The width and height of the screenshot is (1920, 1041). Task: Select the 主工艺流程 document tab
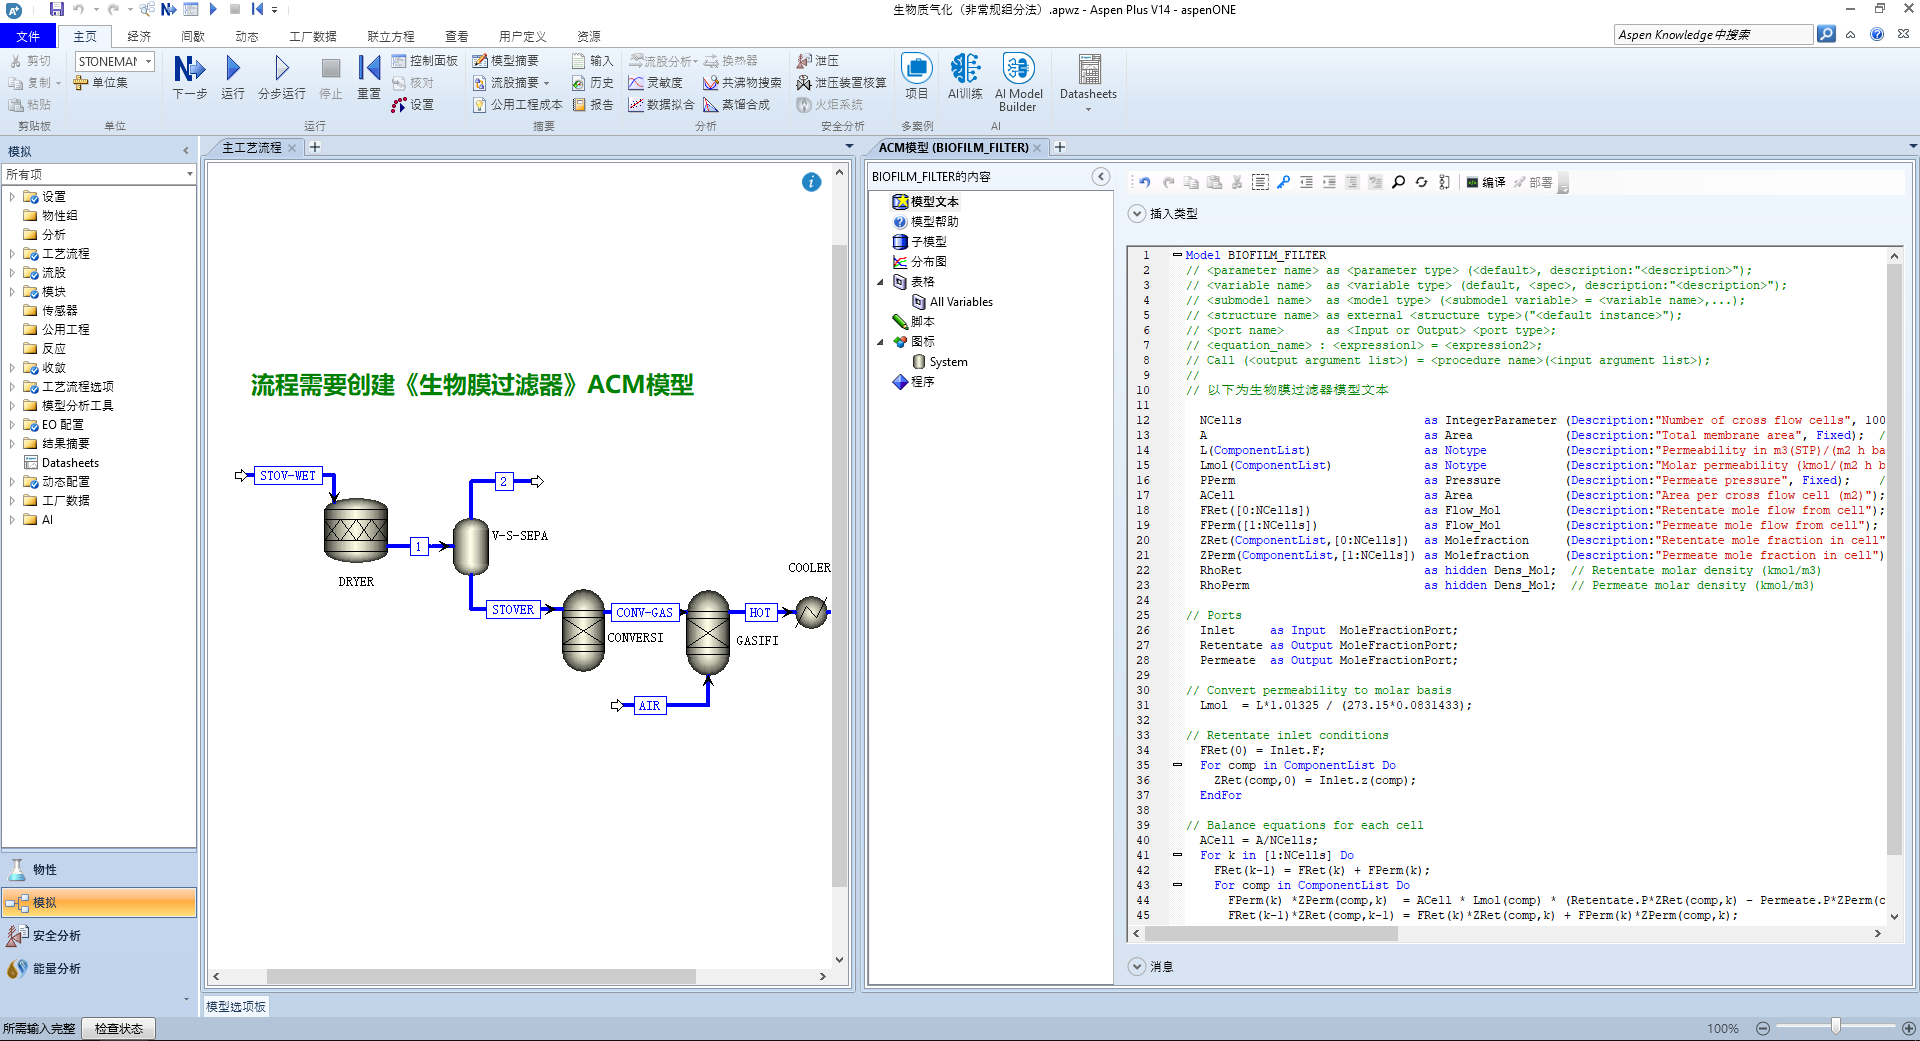click(x=251, y=147)
